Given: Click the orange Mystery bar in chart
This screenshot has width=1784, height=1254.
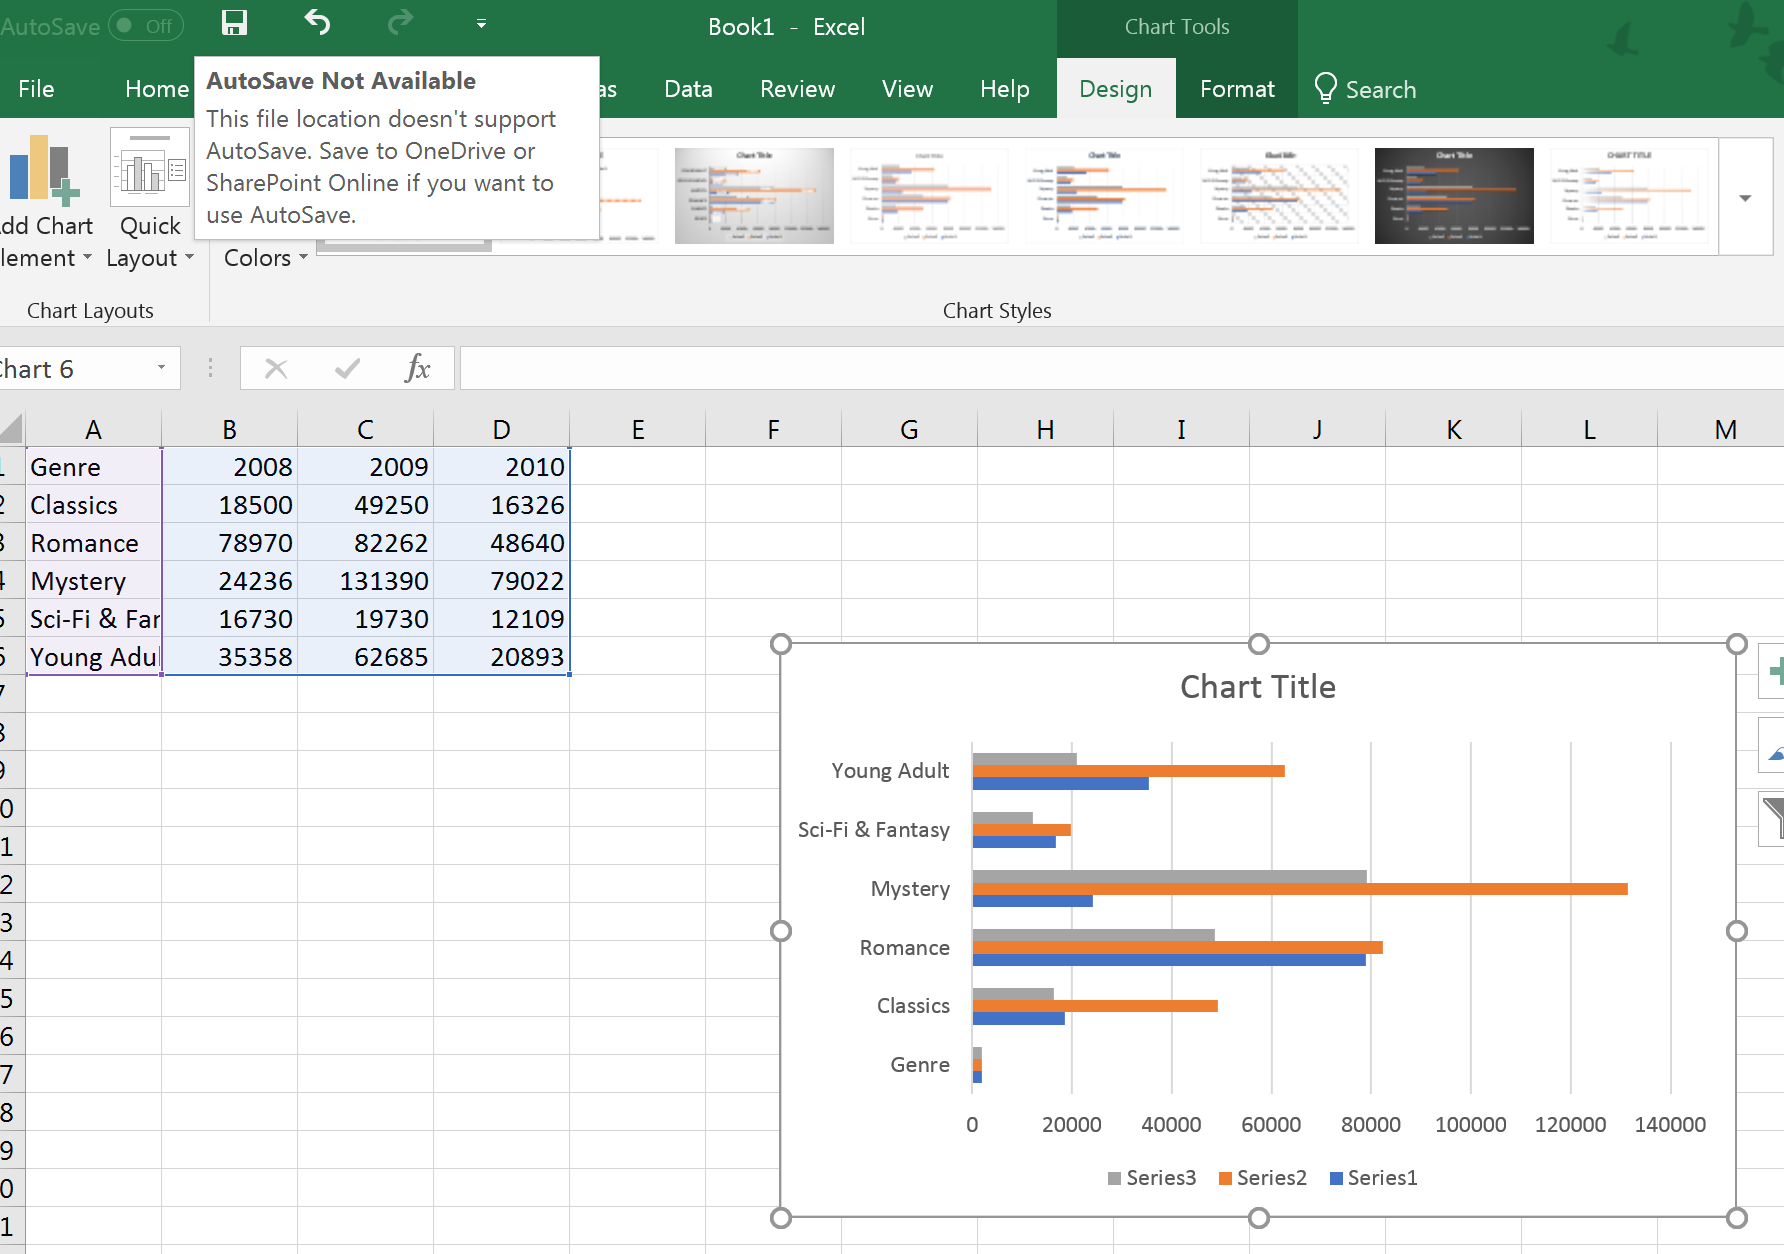Looking at the screenshot, I should (x=1300, y=889).
